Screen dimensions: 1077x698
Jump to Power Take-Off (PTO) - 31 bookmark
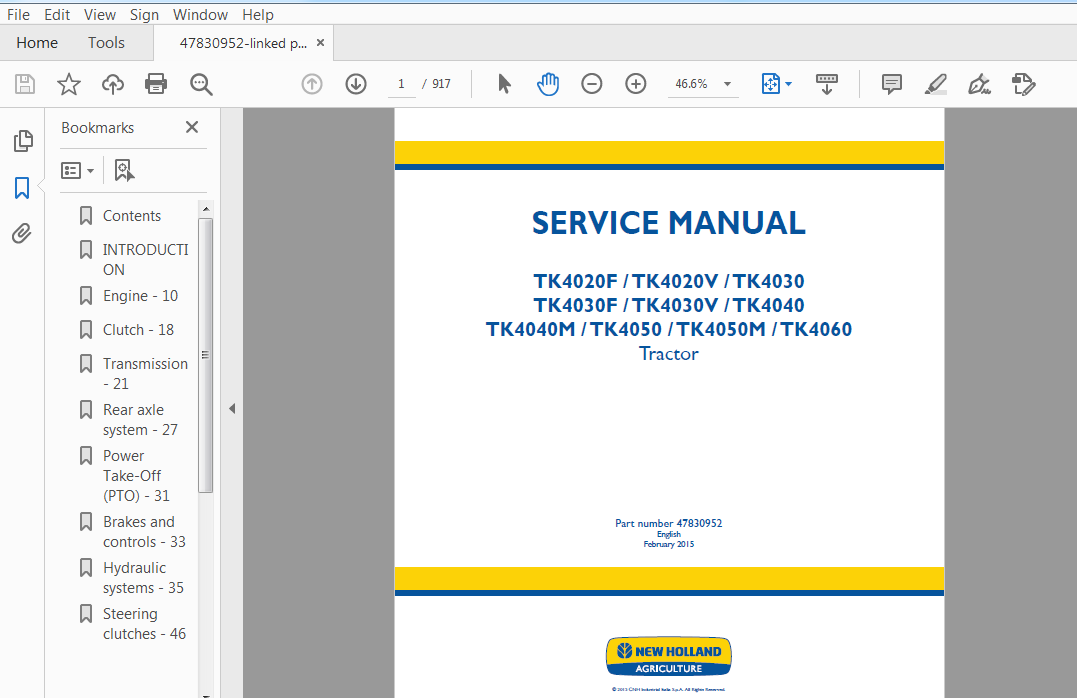(136, 475)
